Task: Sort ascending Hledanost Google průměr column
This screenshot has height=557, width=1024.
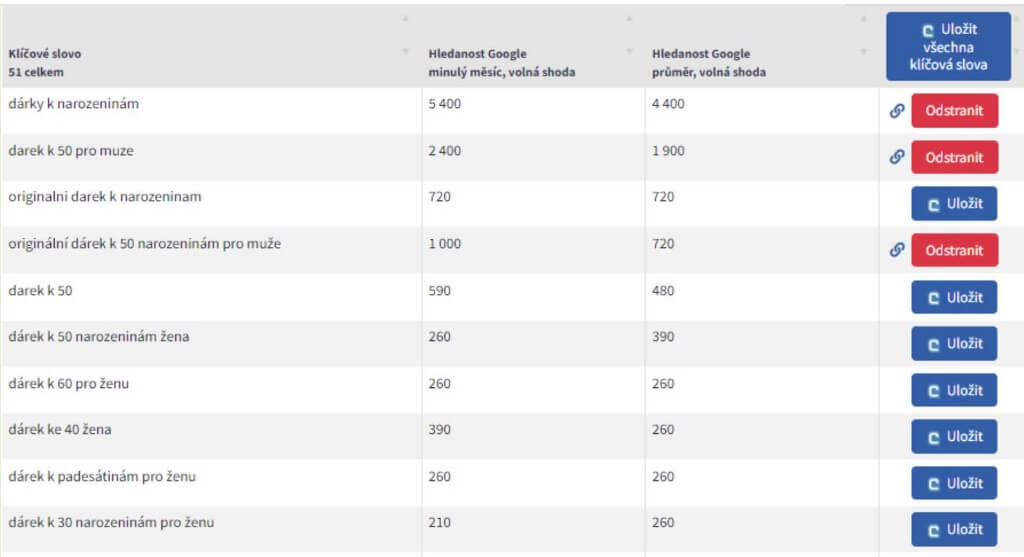Action: click(863, 18)
